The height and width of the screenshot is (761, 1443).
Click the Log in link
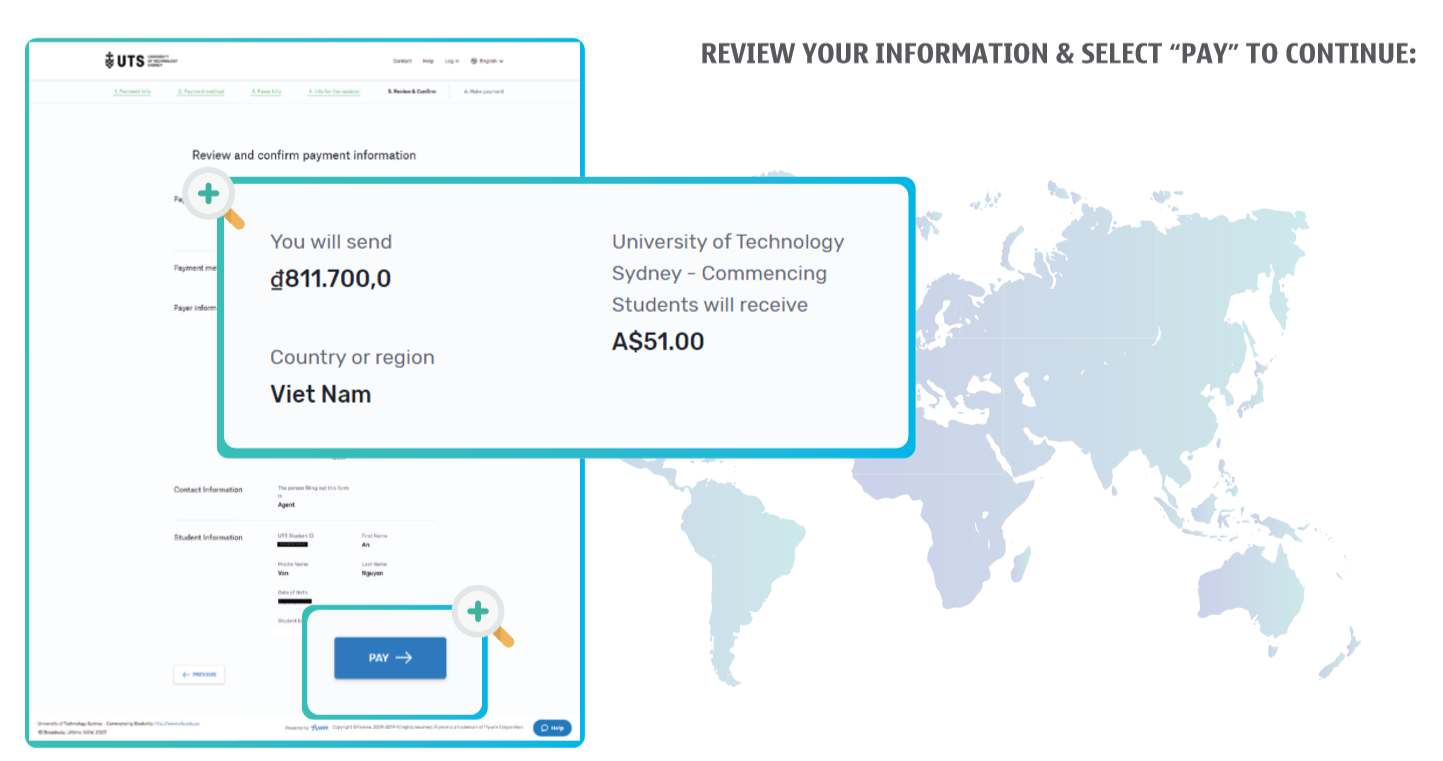(452, 61)
